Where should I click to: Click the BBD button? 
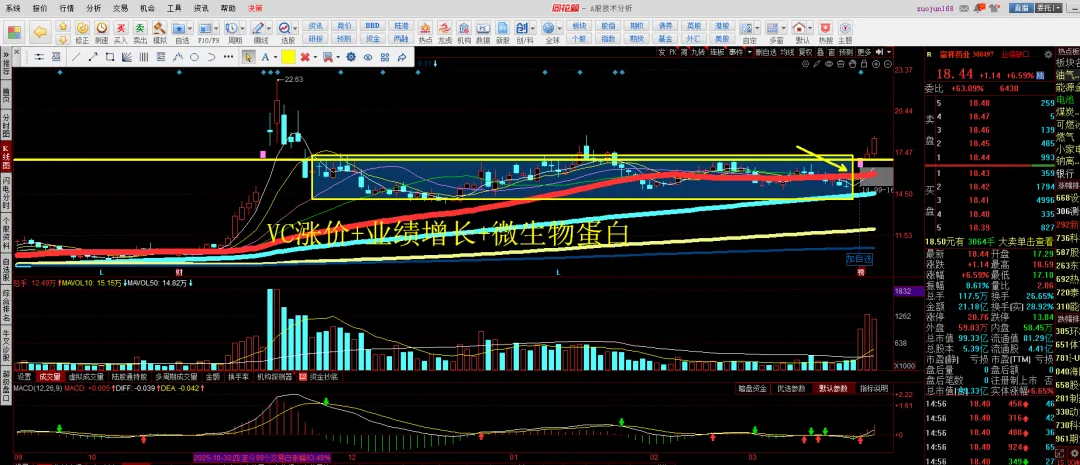click(x=373, y=25)
